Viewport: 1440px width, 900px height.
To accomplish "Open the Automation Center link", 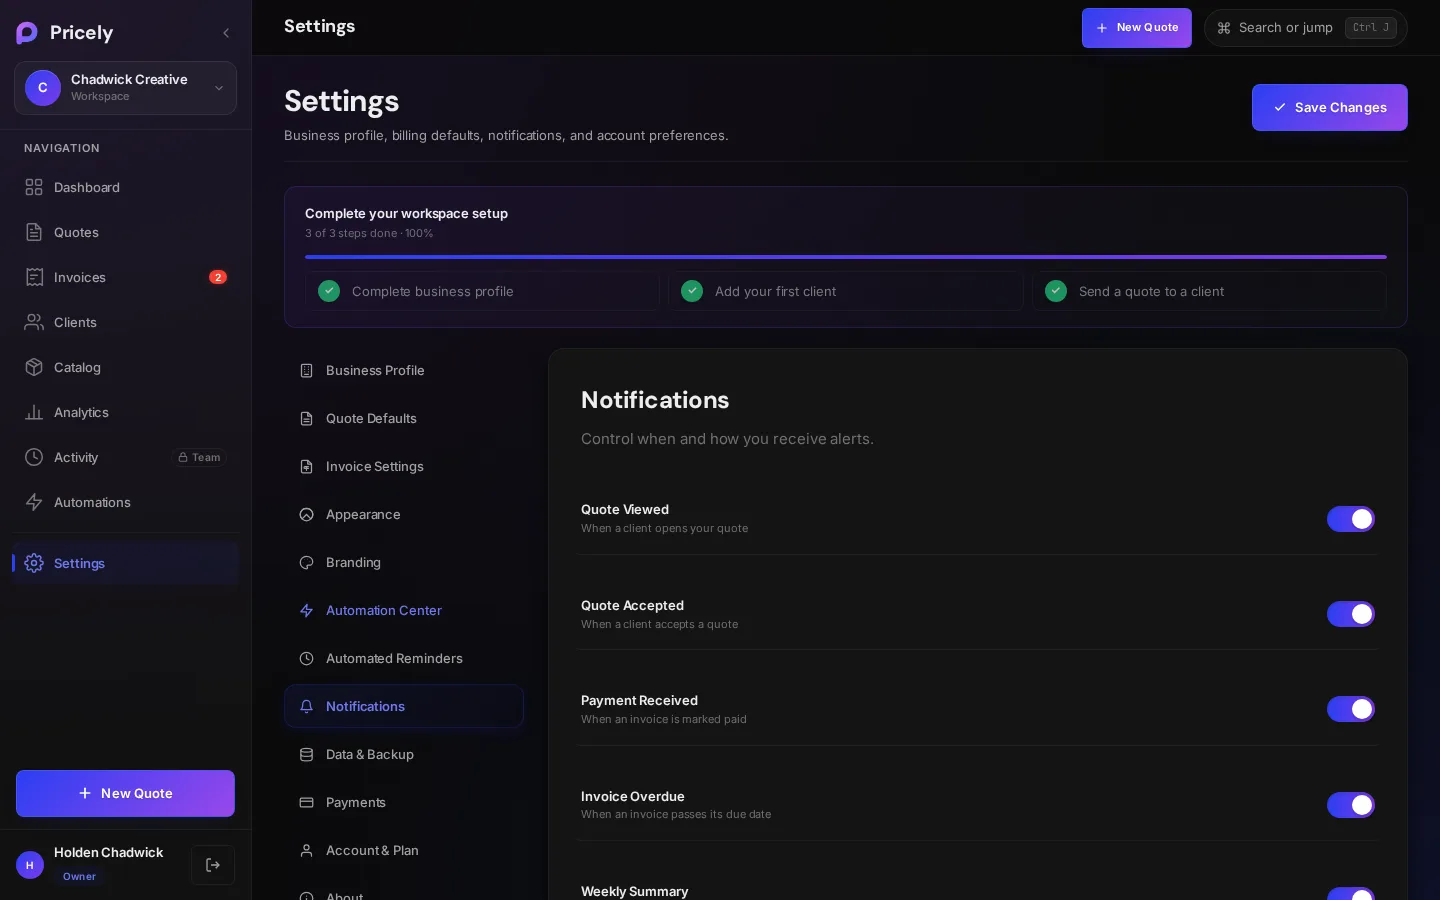I will (404, 610).
